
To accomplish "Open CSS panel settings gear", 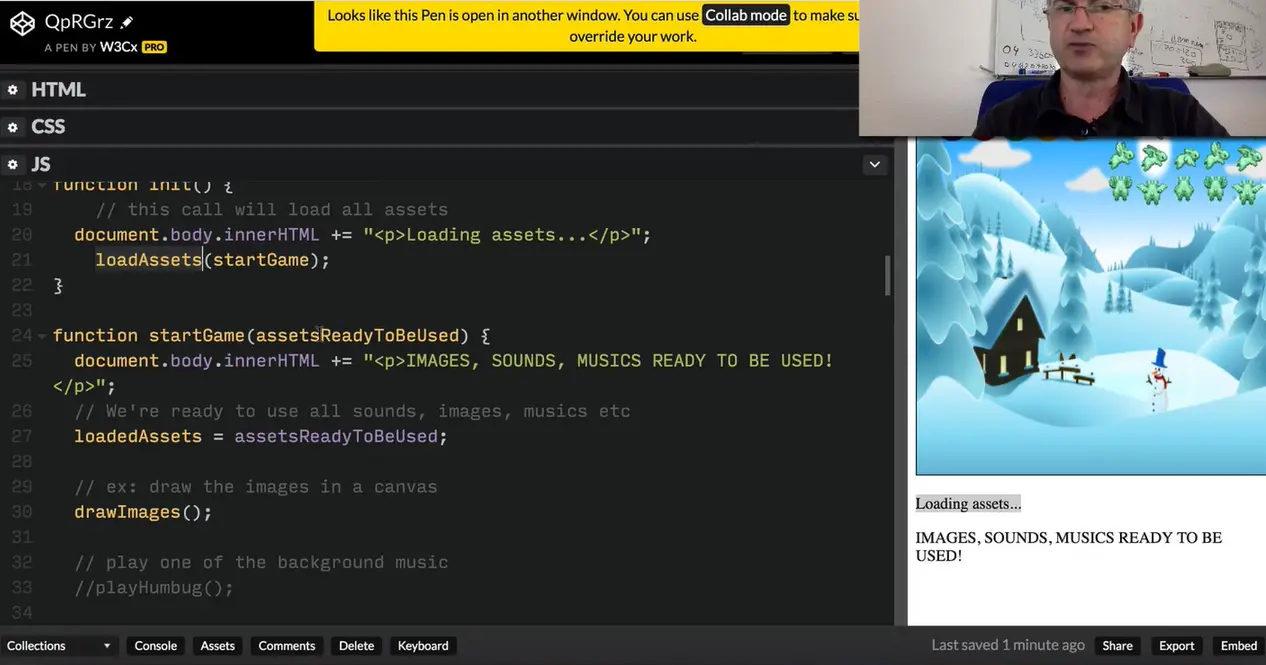I will click(13, 127).
